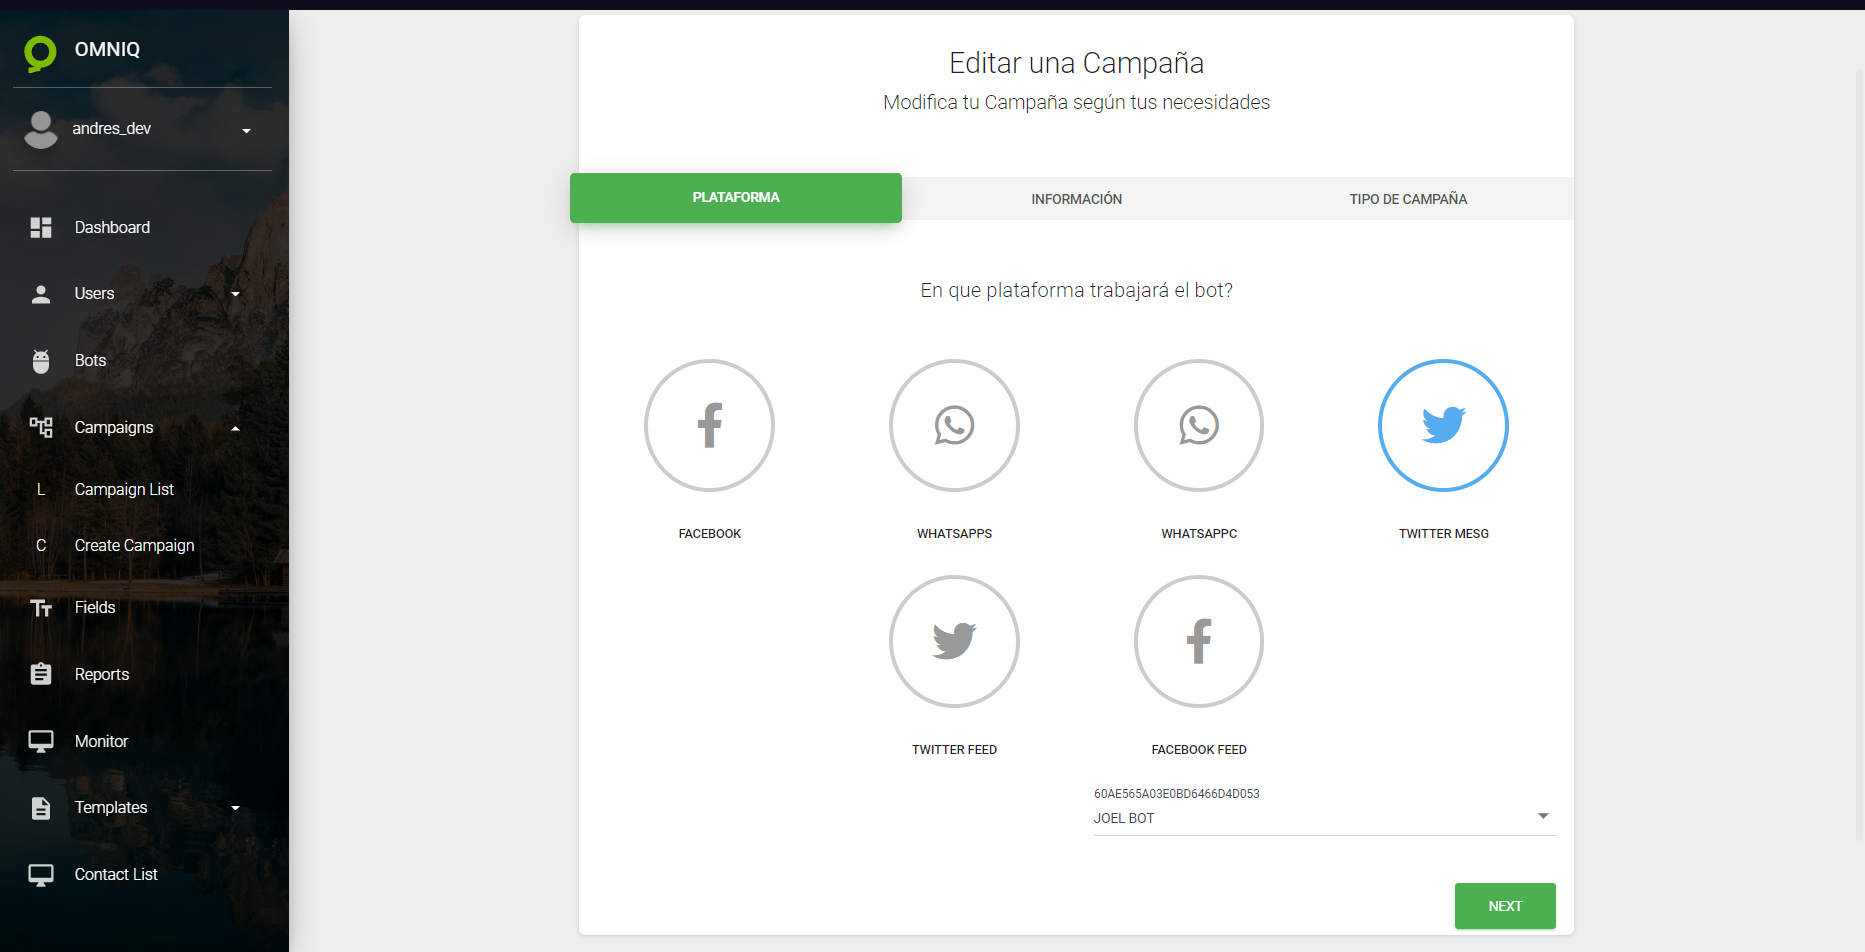1865x952 pixels.
Task: Expand the Users submenu arrow
Action: point(236,294)
